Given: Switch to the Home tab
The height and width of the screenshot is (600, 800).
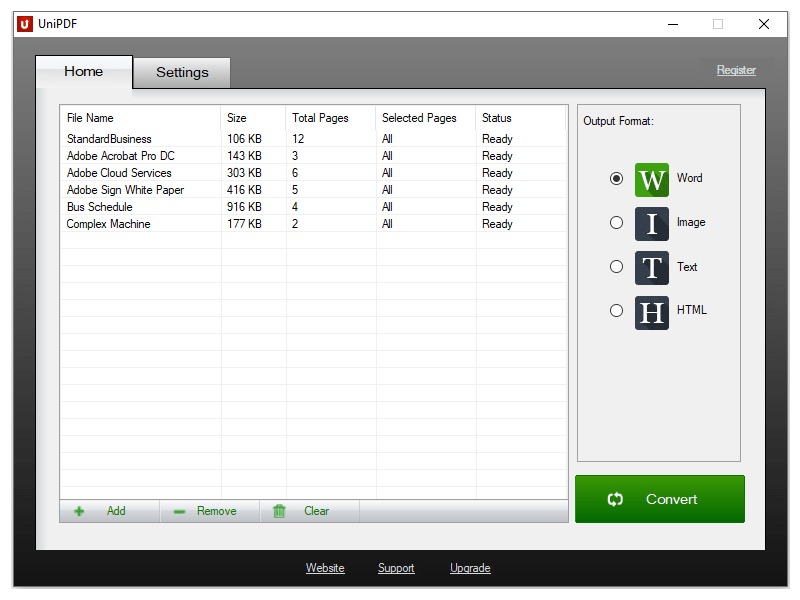Looking at the screenshot, I should pyautogui.click(x=84, y=71).
